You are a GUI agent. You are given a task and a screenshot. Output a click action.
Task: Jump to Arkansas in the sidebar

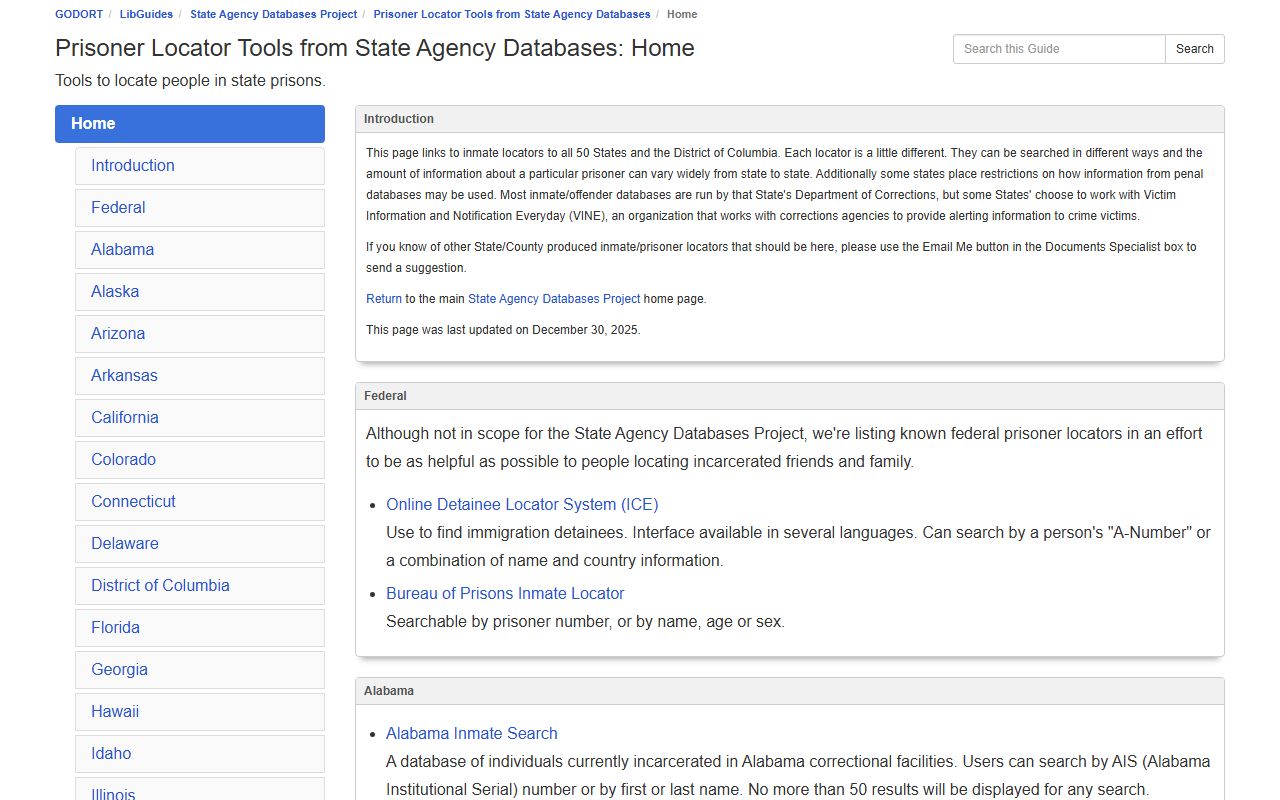(200, 376)
